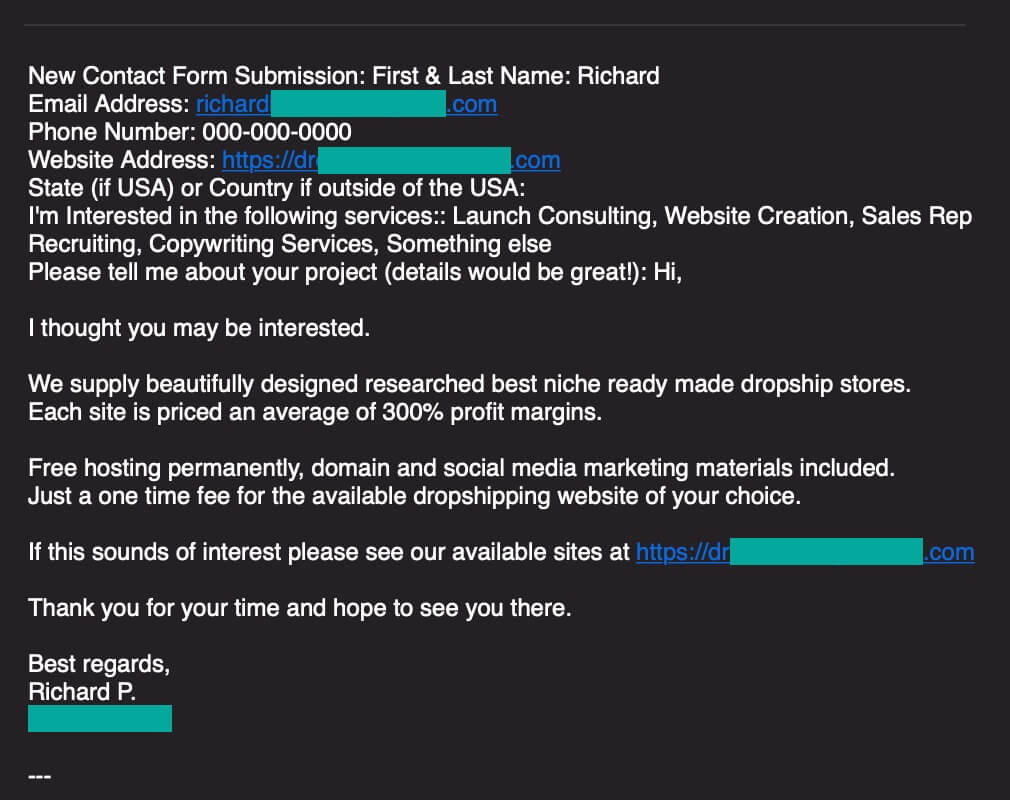Open the Website Address https://dr link

[391, 160]
